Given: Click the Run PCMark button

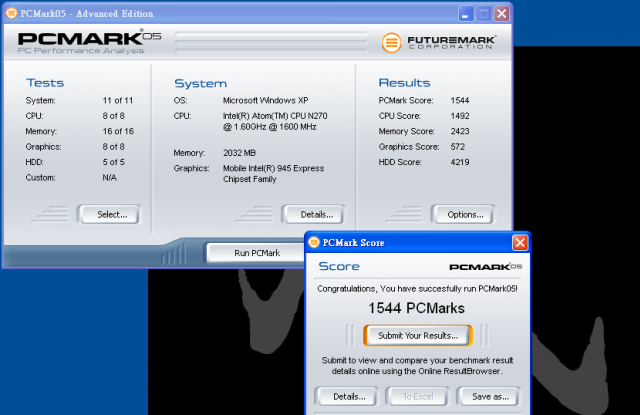Looking at the screenshot, I should (x=257, y=253).
